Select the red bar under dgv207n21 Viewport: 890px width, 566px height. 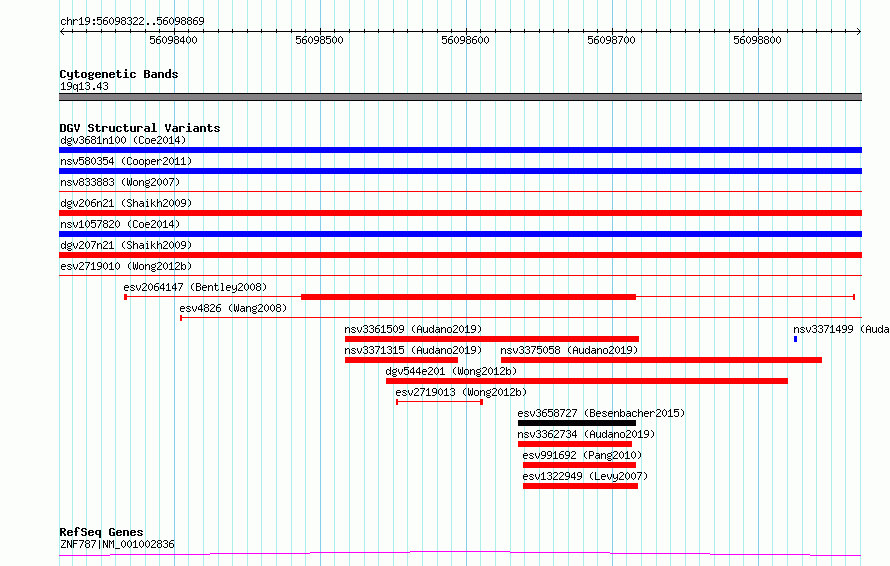click(x=460, y=255)
